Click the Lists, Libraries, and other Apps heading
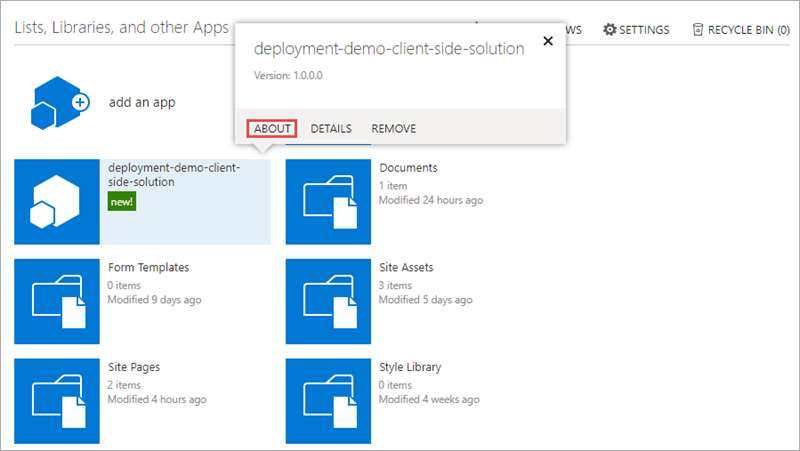This screenshot has height=451, width=800. pyautogui.click(x=121, y=28)
